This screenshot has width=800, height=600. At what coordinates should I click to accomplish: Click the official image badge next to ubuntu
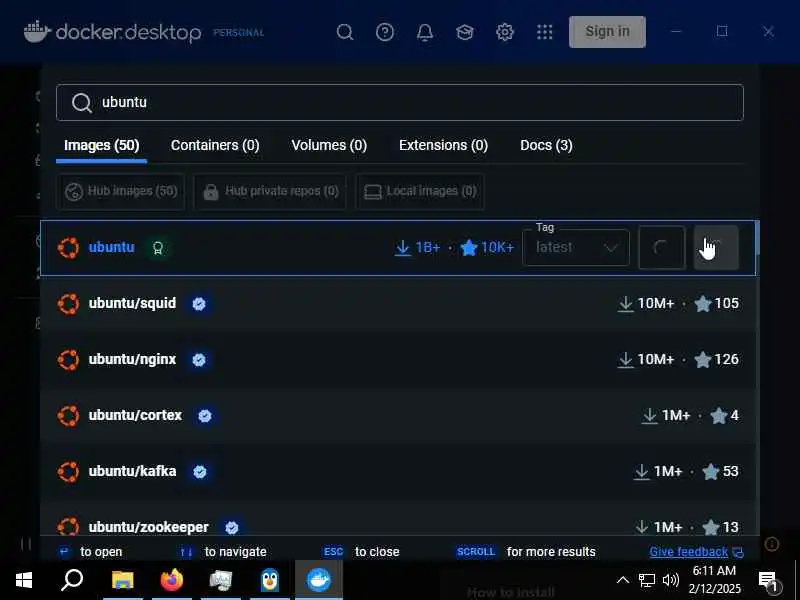(x=158, y=248)
